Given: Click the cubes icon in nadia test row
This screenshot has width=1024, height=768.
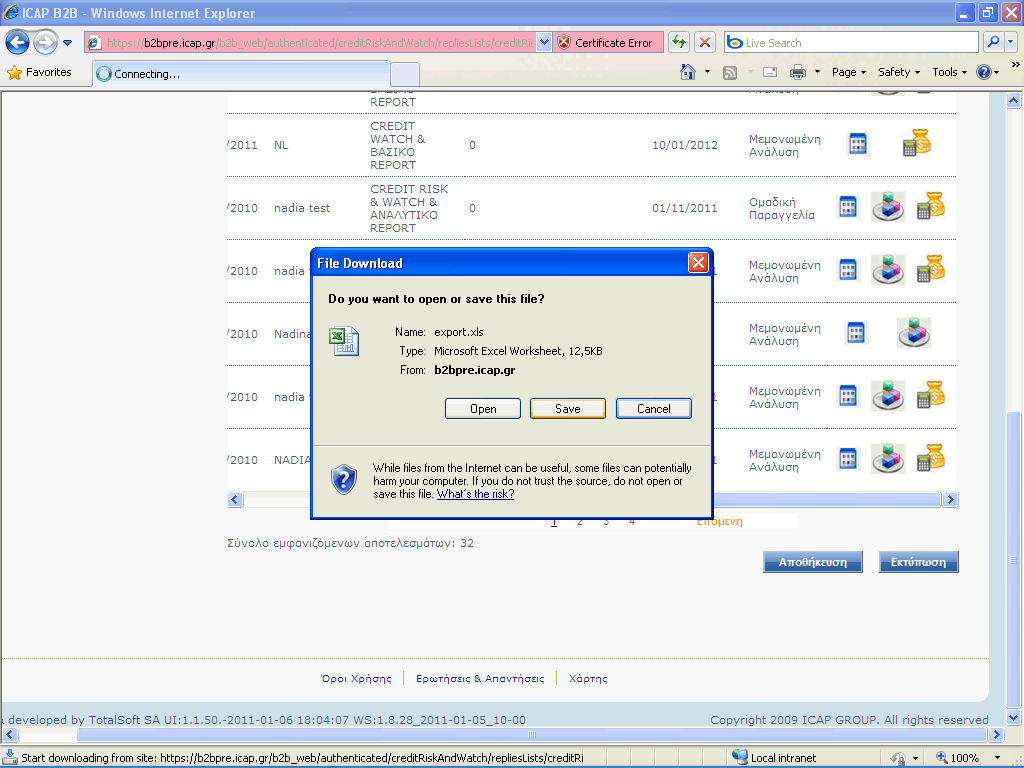Looking at the screenshot, I should point(888,206).
